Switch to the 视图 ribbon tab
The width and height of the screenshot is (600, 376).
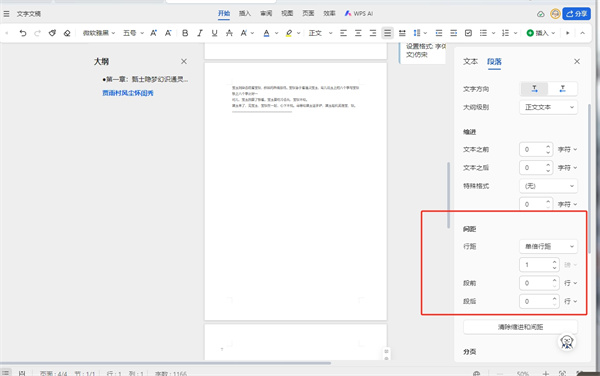click(287, 14)
